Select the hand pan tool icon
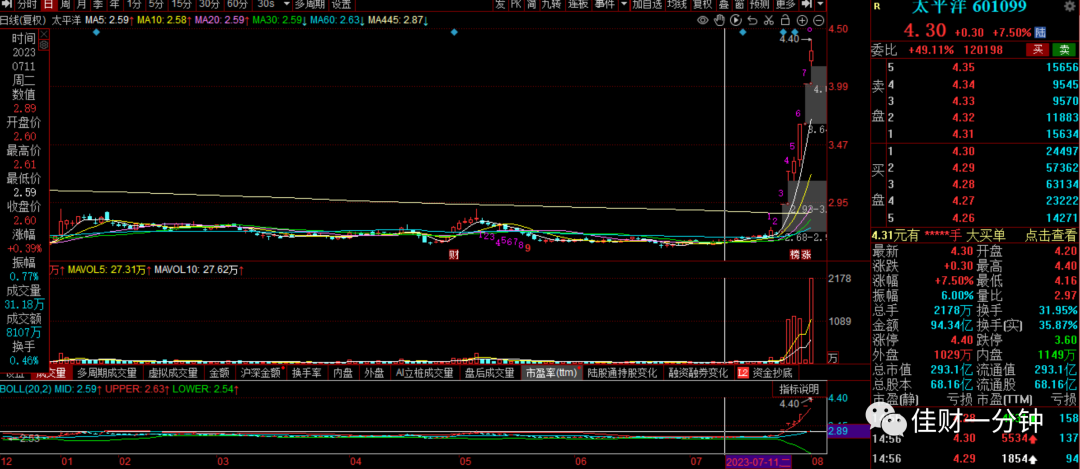The height and width of the screenshot is (469, 1080). (x=719, y=20)
